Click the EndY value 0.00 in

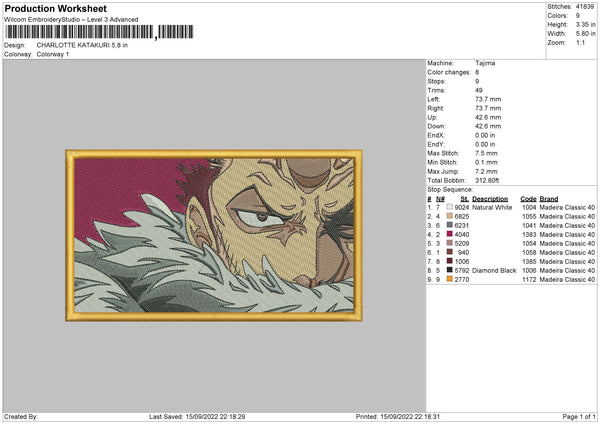tap(485, 144)
